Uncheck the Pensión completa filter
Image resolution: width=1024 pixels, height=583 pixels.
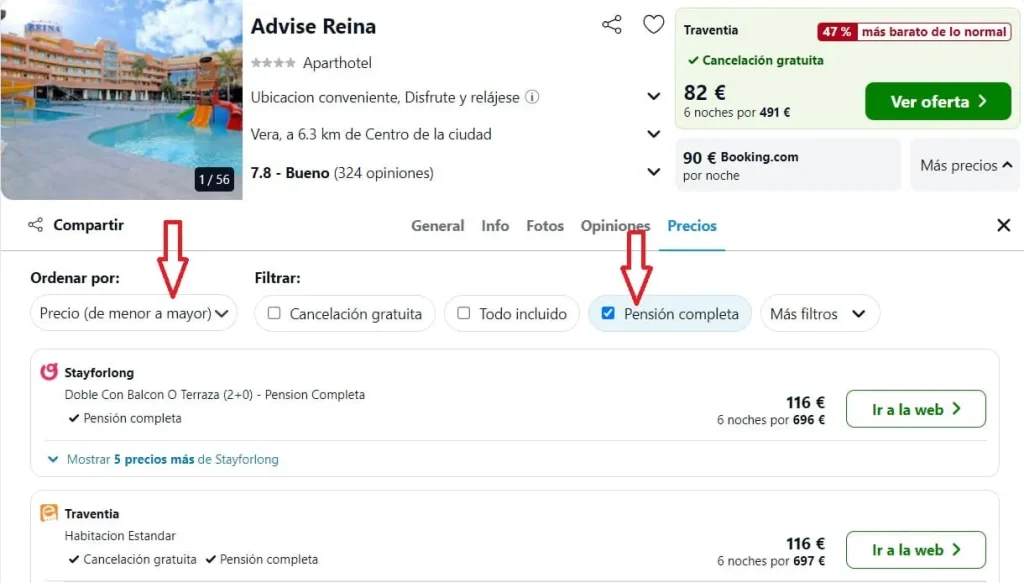(x=608, y=313)
